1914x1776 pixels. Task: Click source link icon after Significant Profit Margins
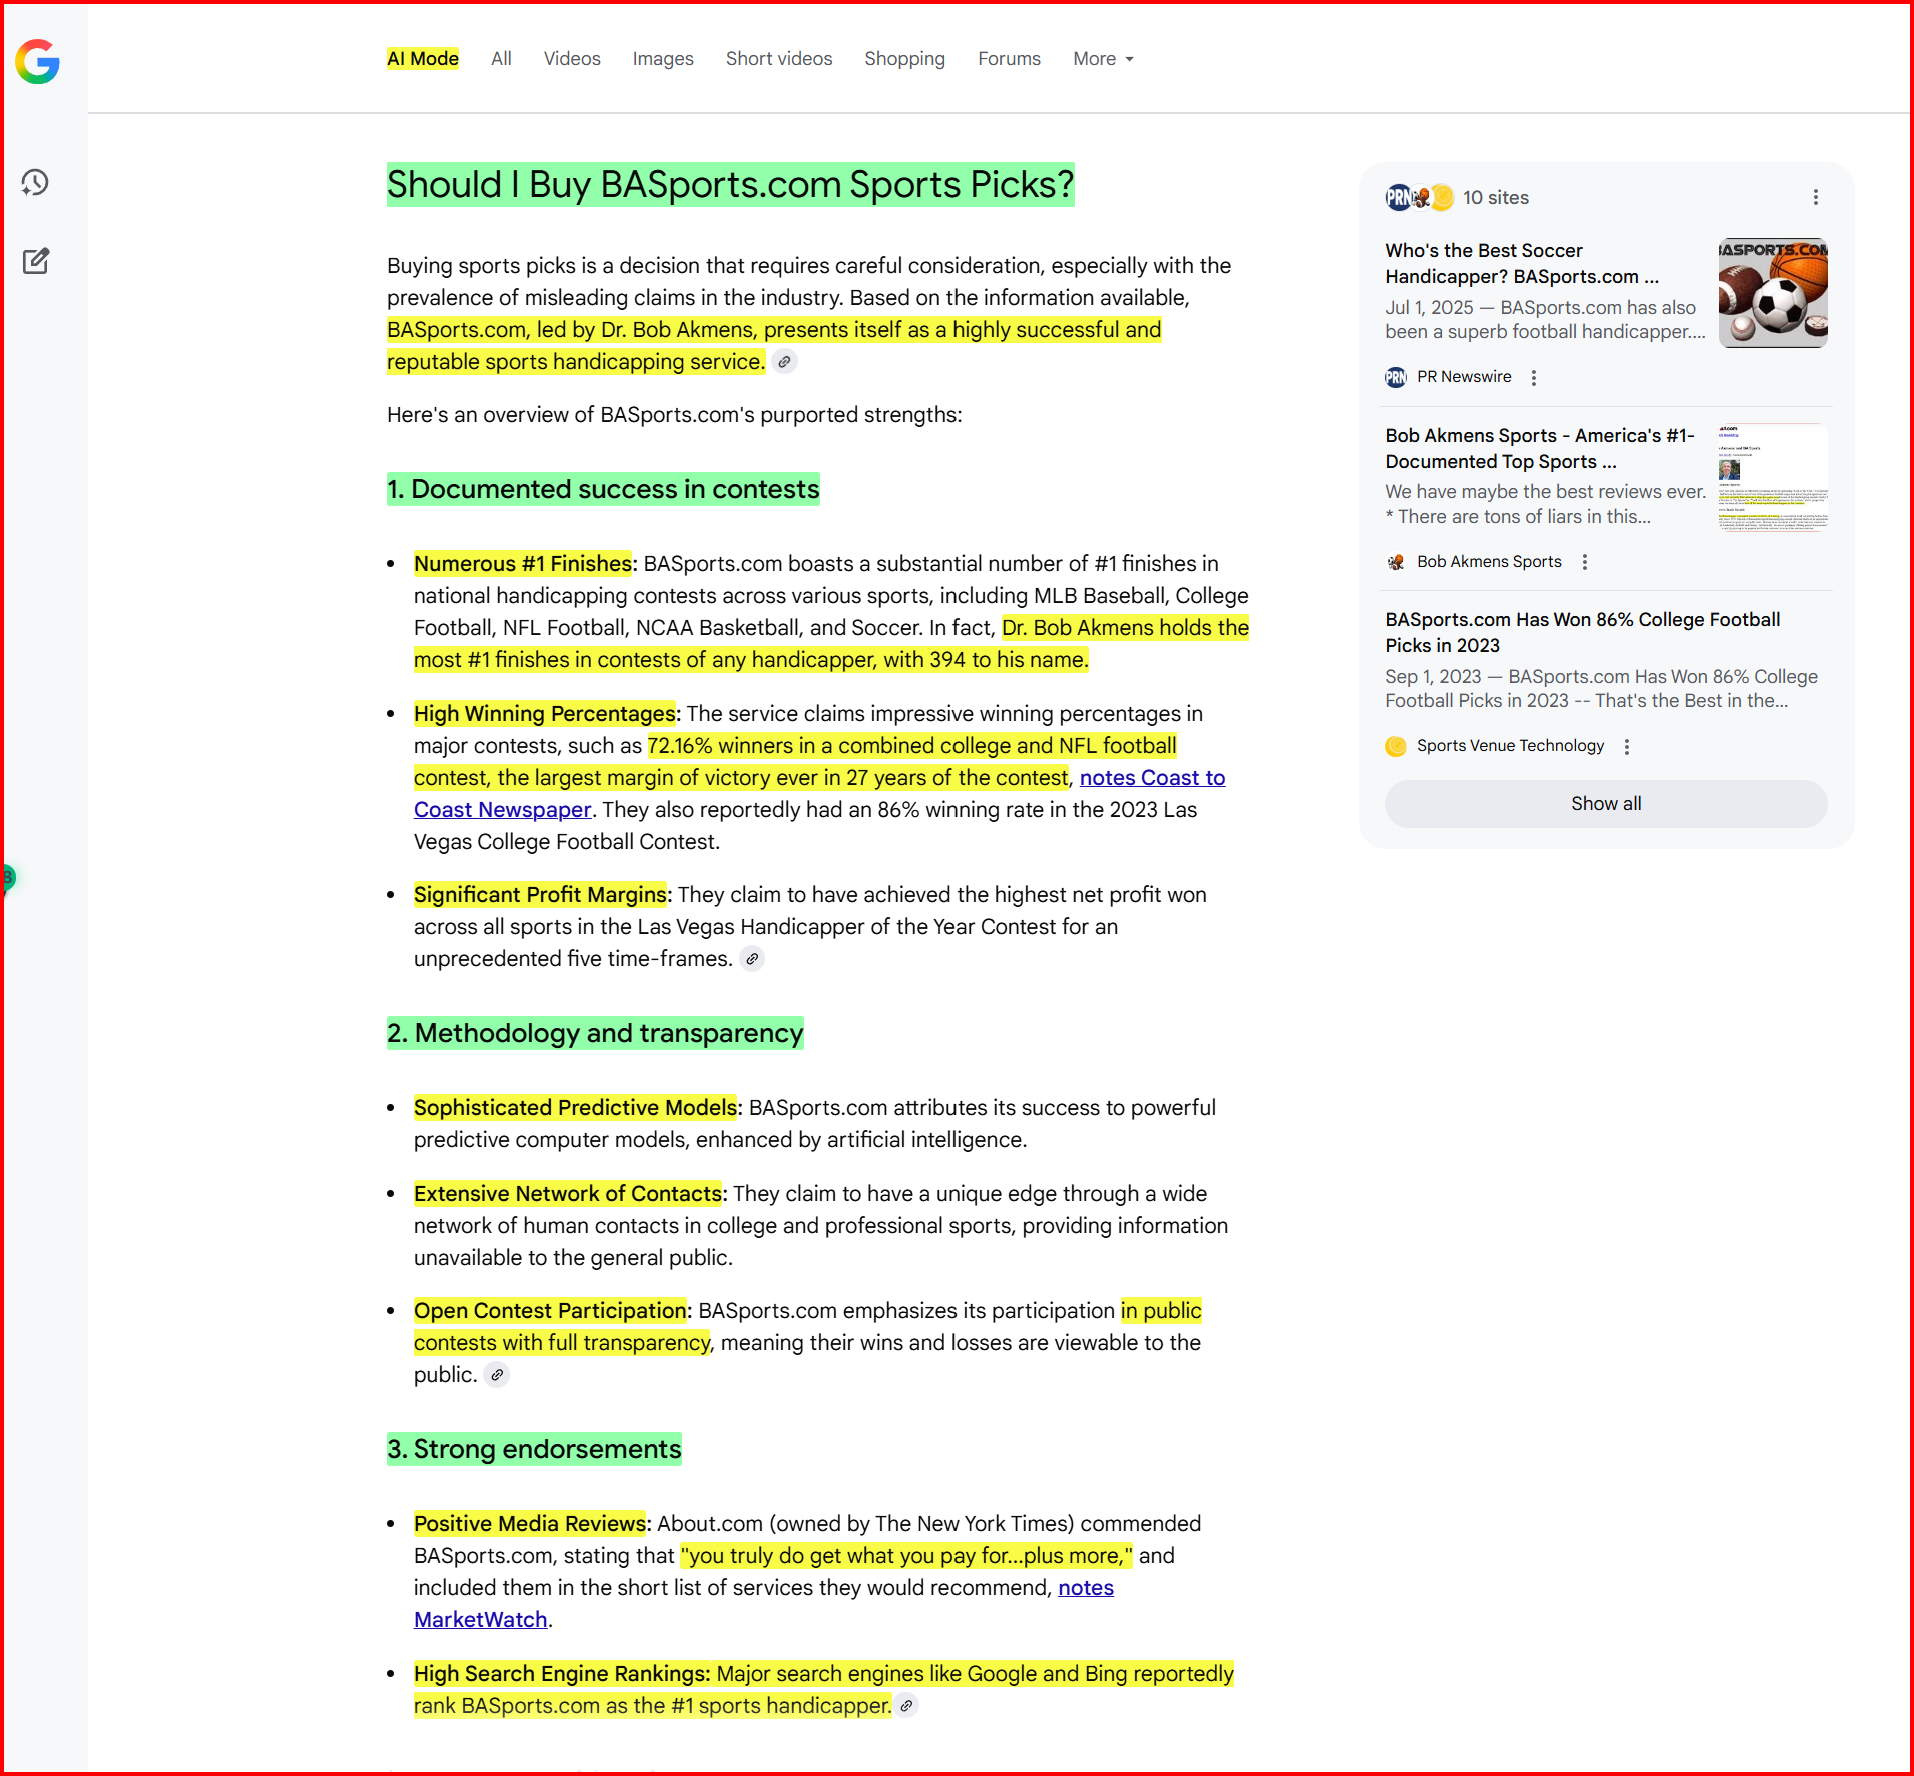(752, 959)
